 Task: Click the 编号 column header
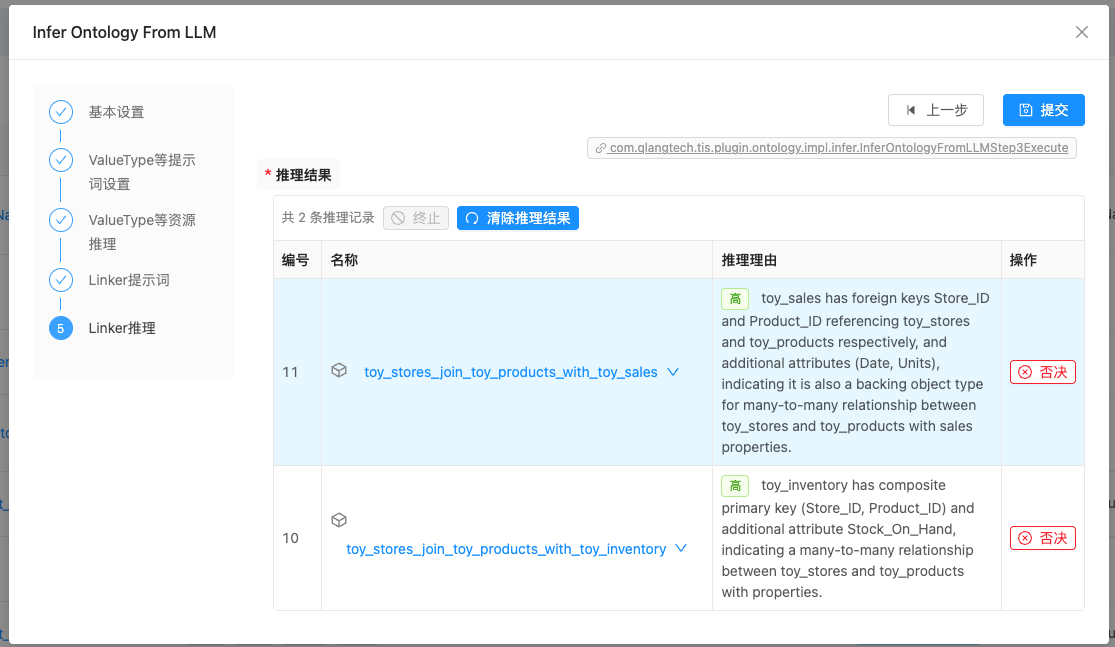point(295,260)
